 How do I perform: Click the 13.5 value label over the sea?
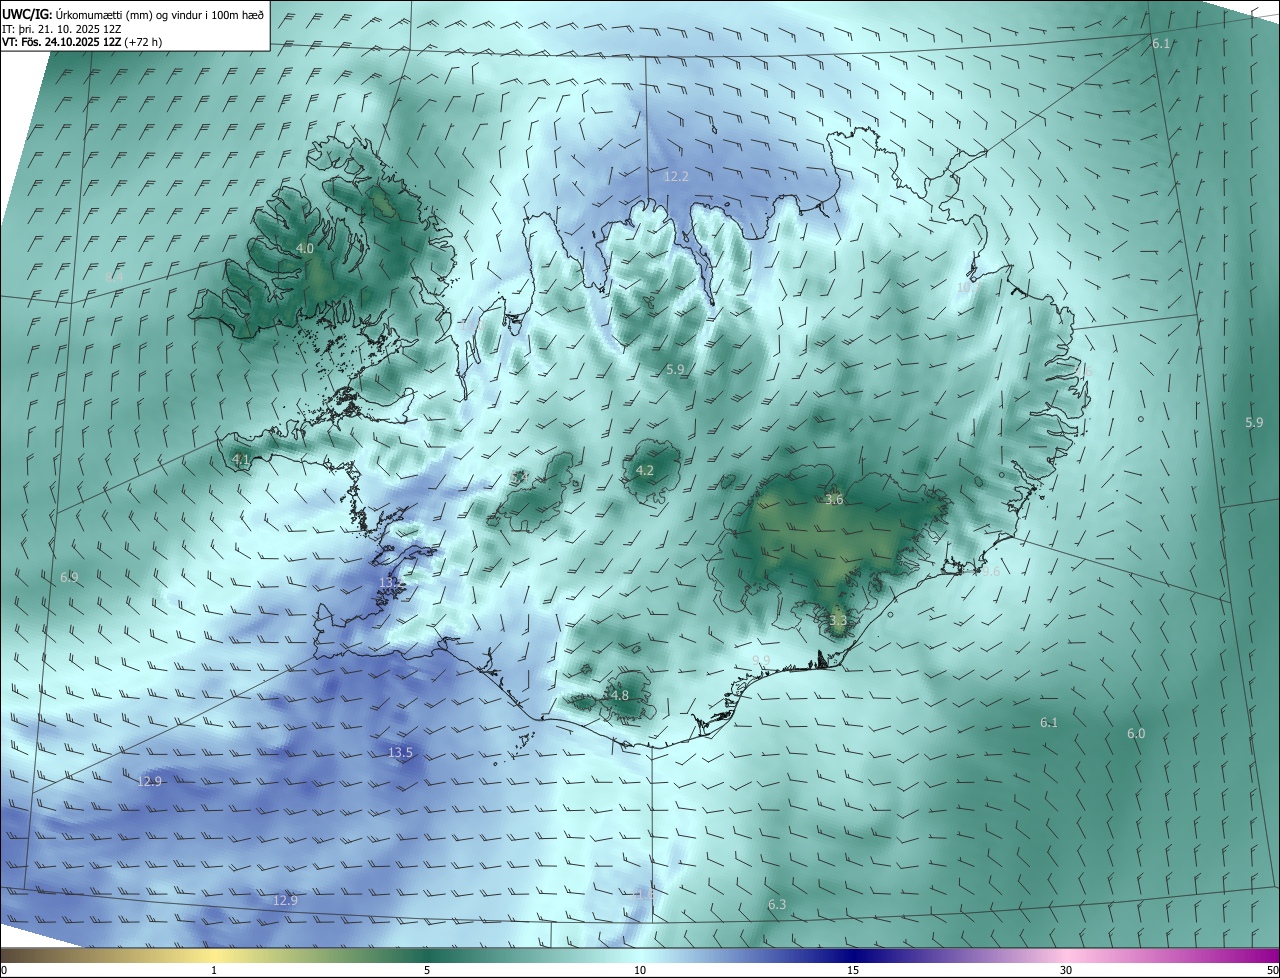coord(400,752)
